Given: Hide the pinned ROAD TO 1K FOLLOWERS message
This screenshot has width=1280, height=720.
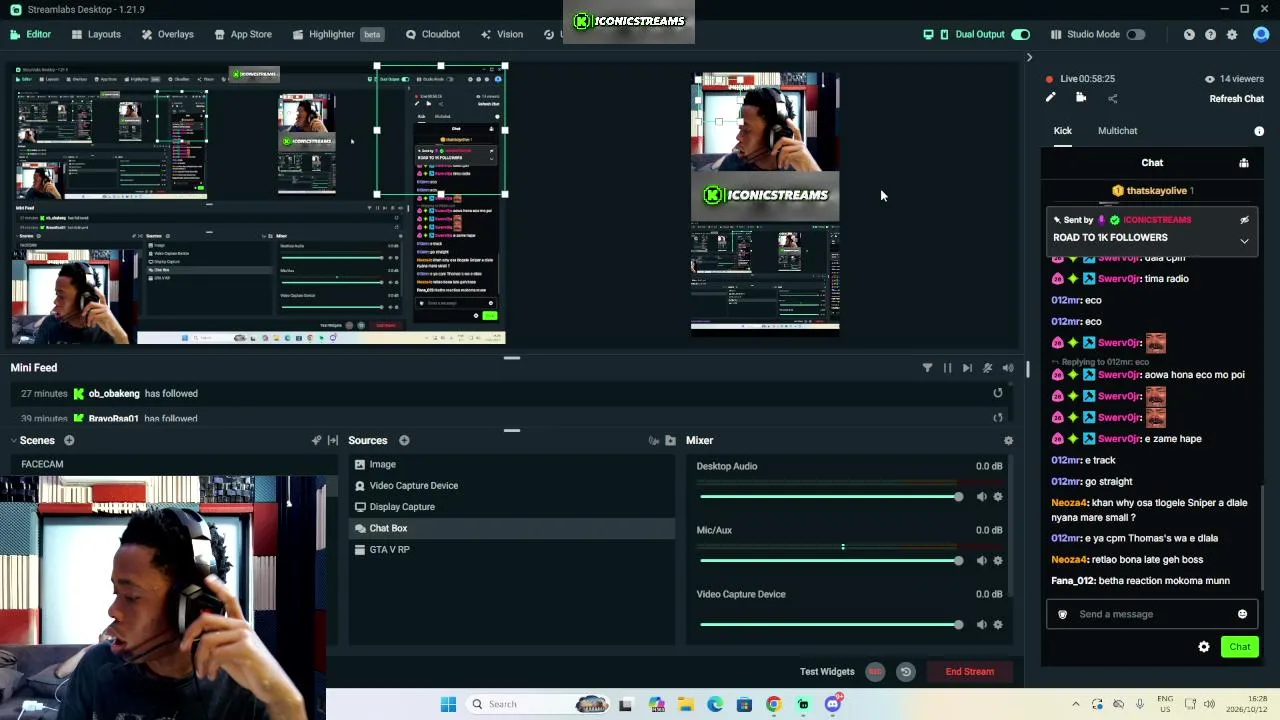Looking at the screenshot, I should click(x=1244, y=220).
